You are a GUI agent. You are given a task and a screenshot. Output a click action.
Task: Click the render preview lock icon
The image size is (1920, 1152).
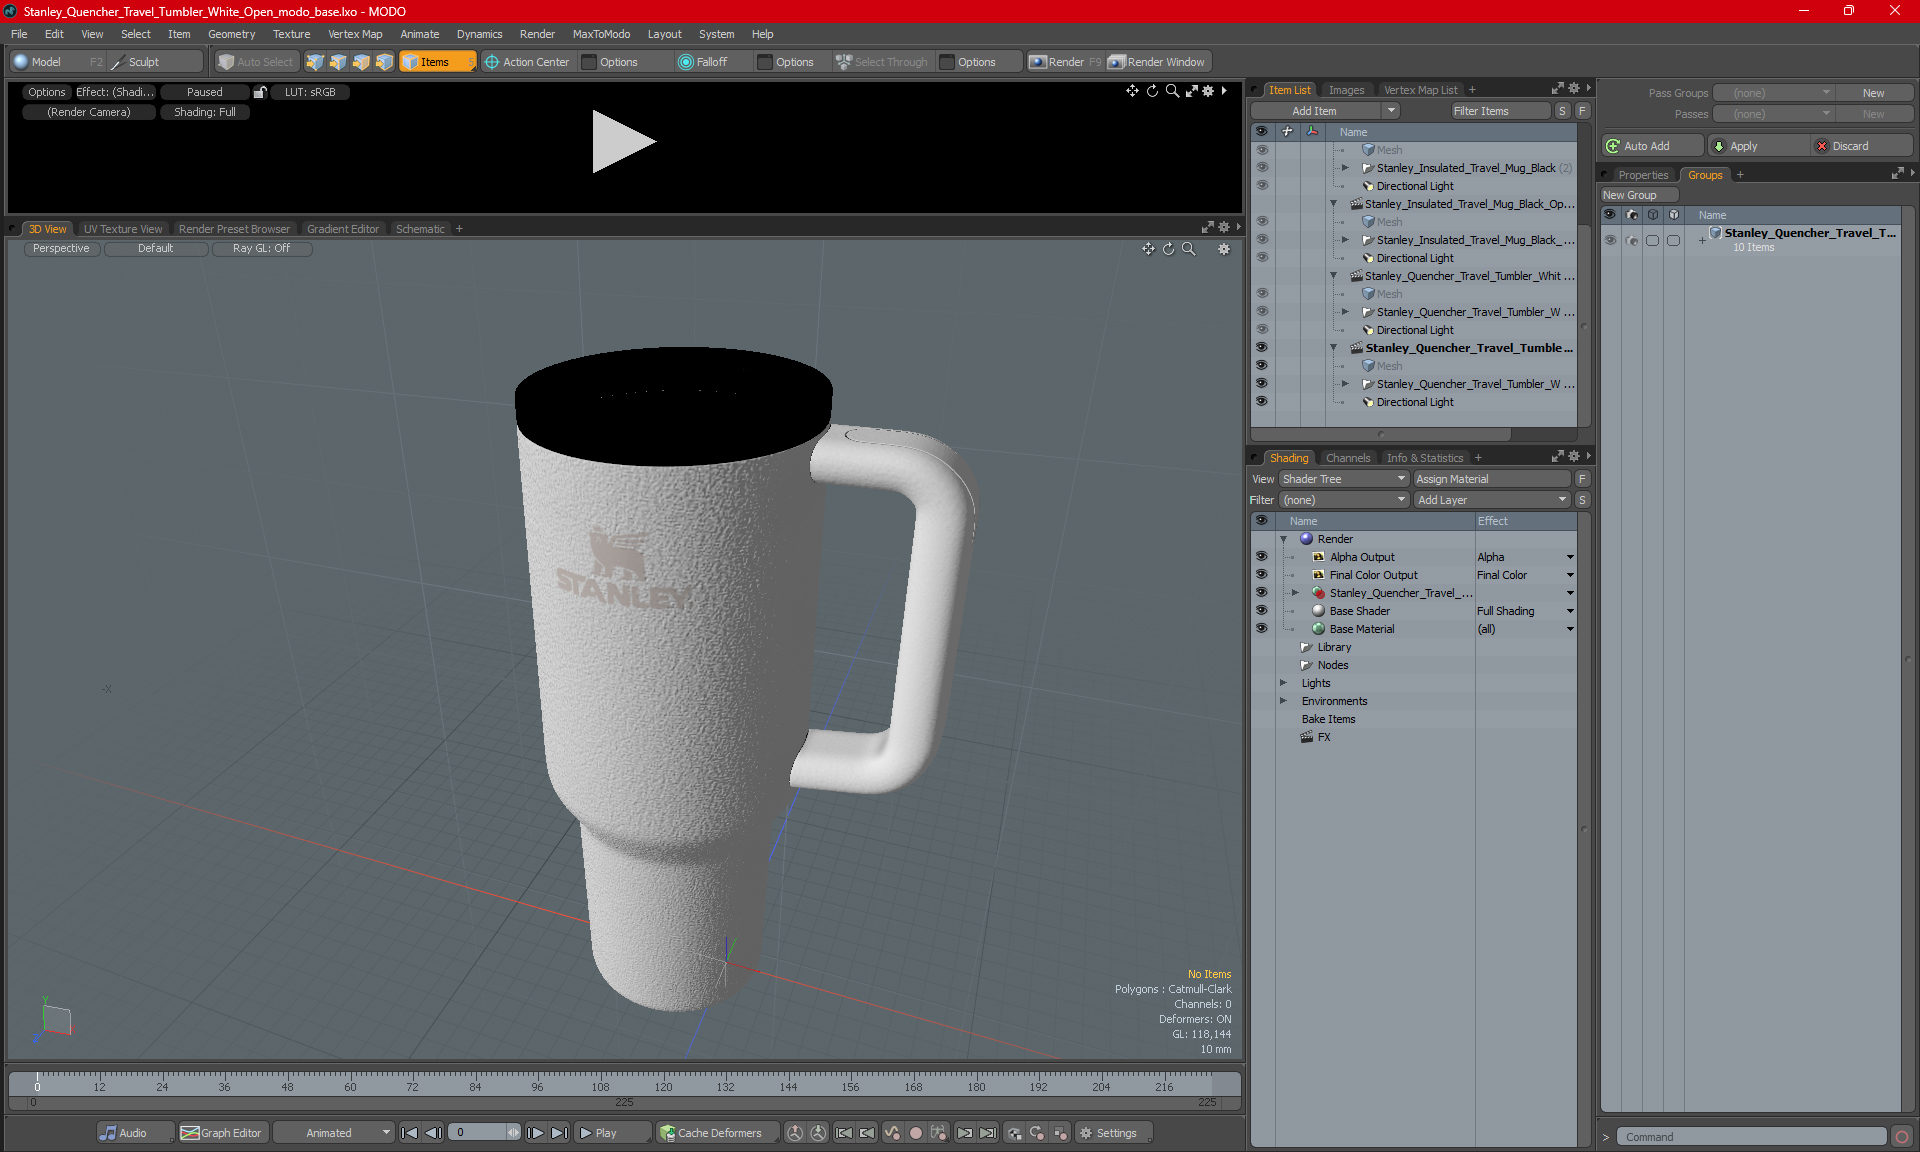(260, 92)
